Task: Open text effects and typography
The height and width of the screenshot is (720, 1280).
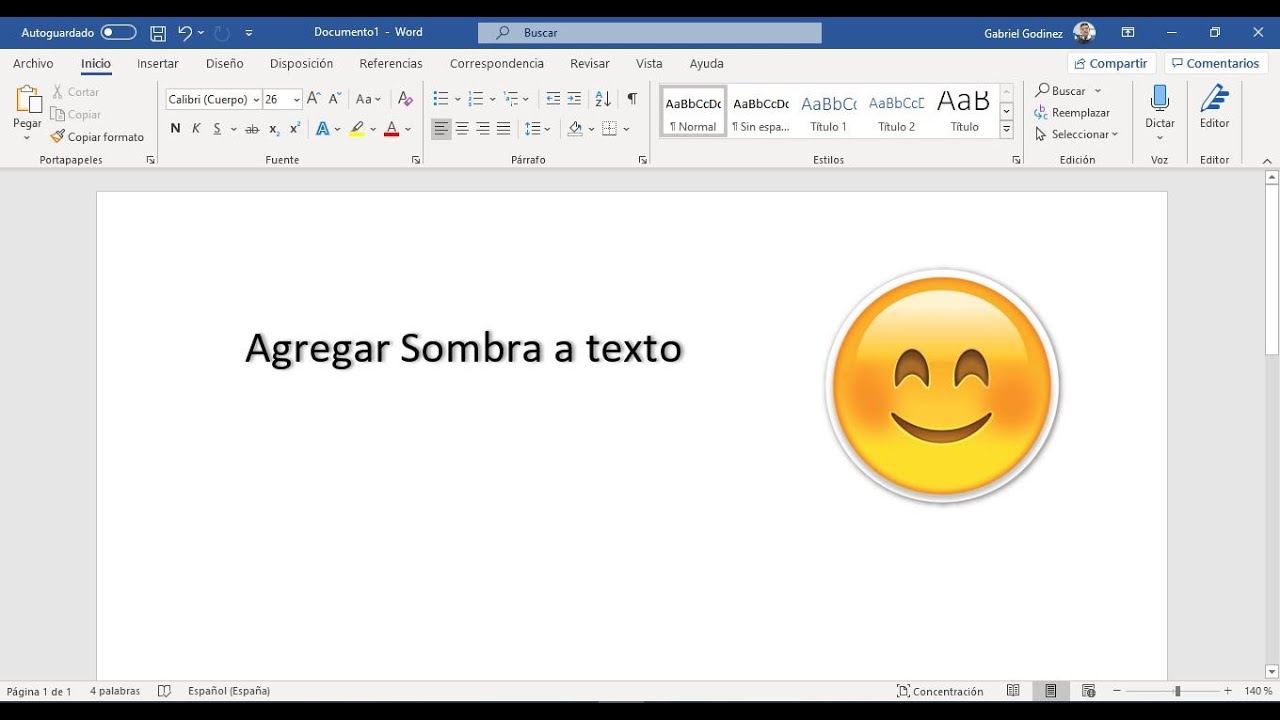Action: 322,129
